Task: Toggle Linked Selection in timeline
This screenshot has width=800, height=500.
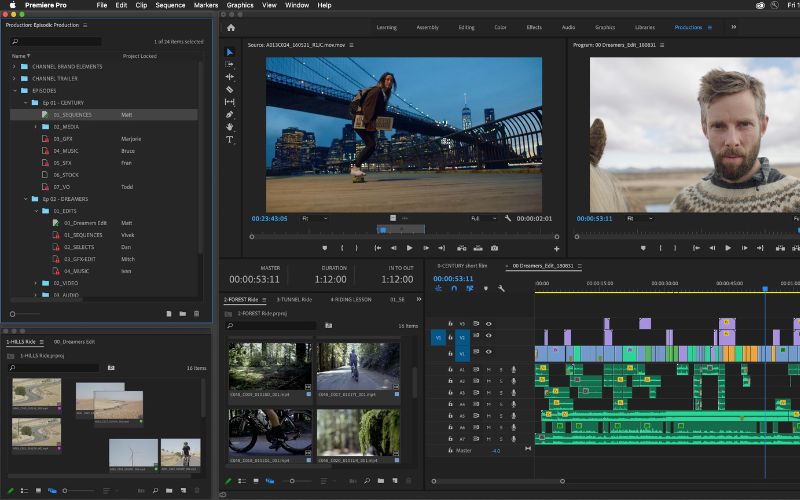Action: point(470,289)
